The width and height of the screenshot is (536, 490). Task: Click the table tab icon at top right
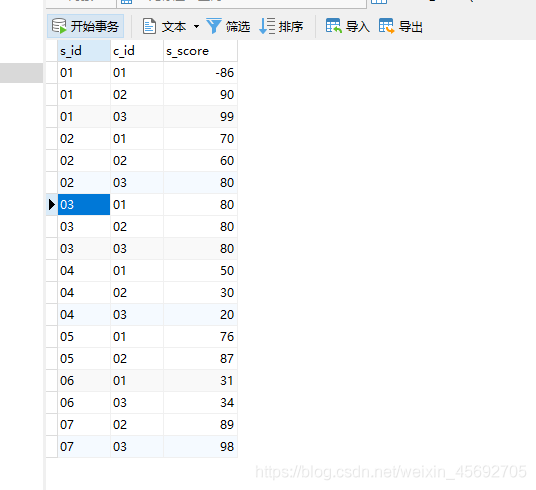379,1
